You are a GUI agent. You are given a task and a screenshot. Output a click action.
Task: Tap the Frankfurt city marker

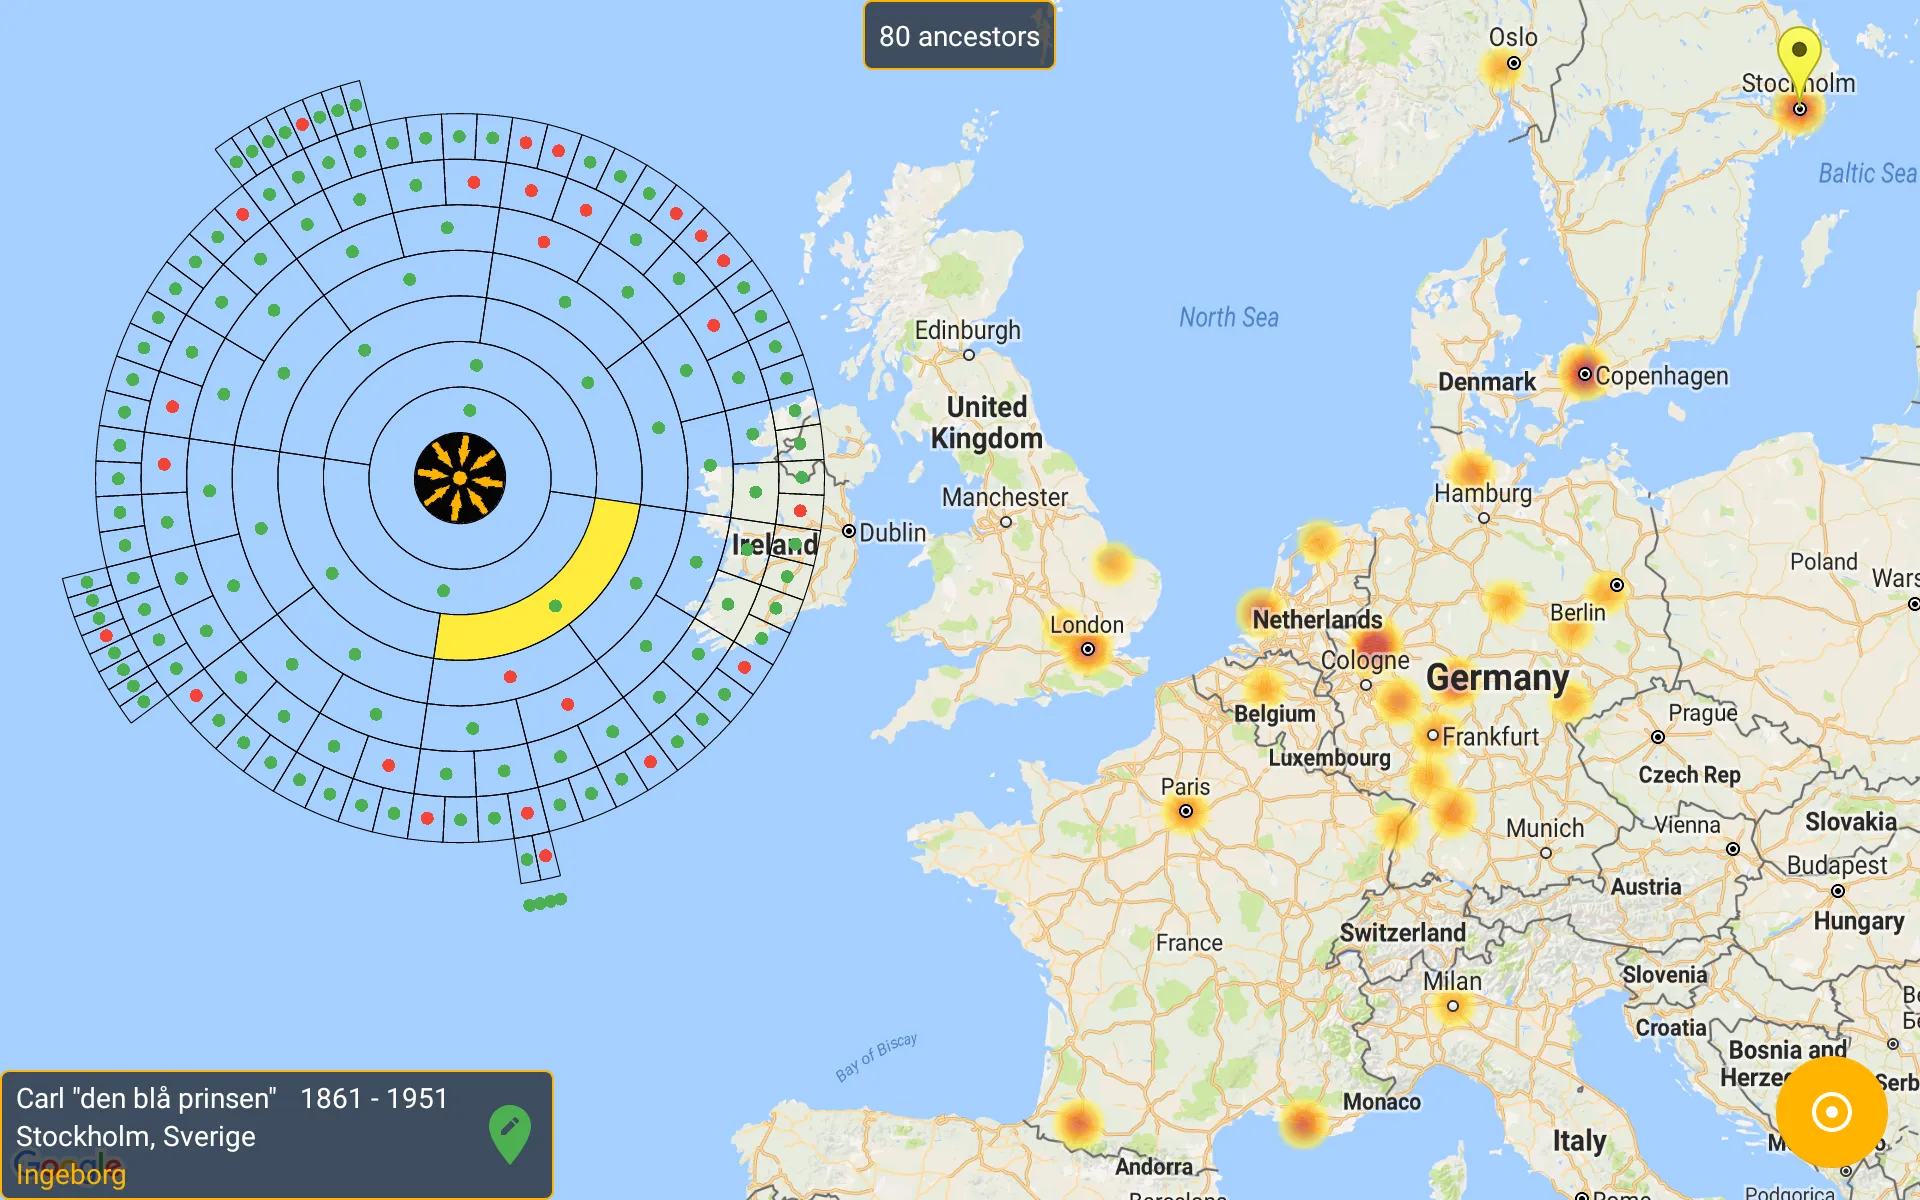click(x=1433, y=735)
